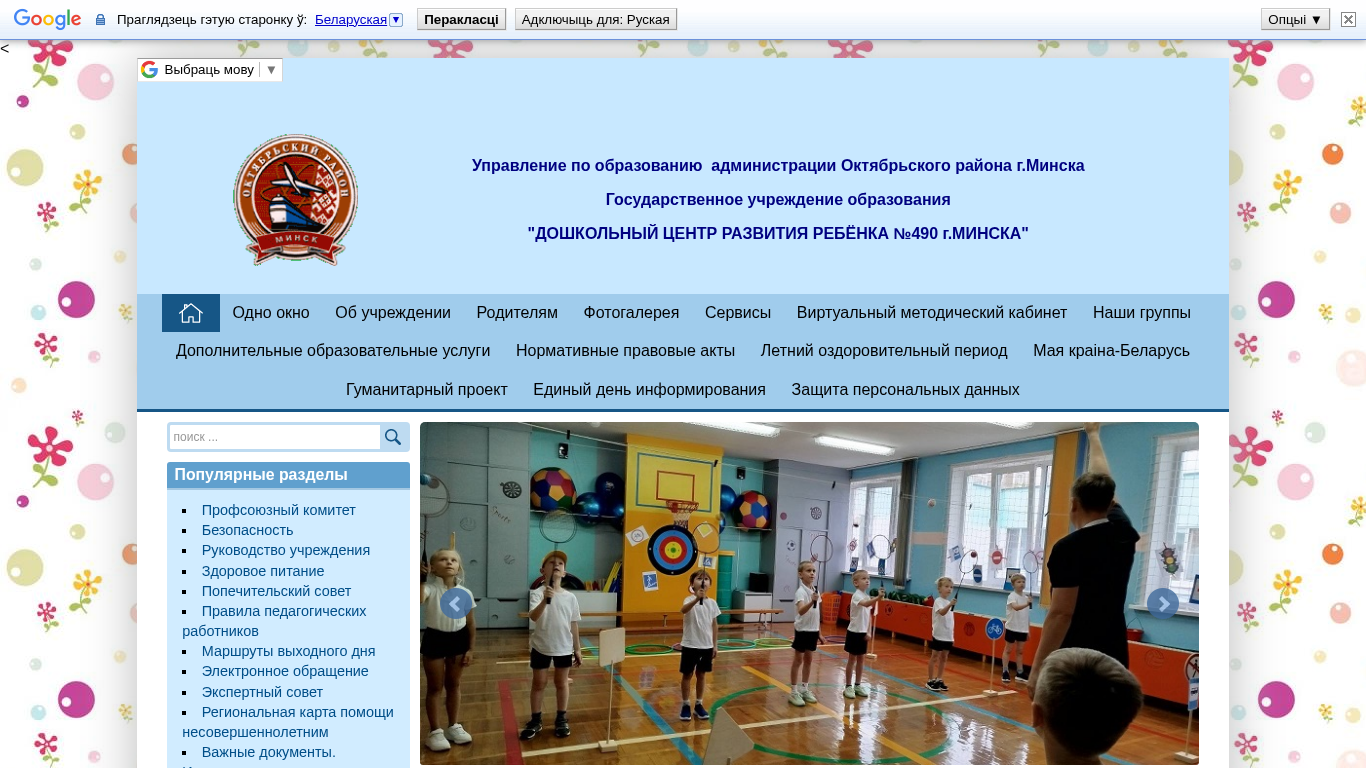
Task: Click the search magnifier button
Action: click(394, 437)
